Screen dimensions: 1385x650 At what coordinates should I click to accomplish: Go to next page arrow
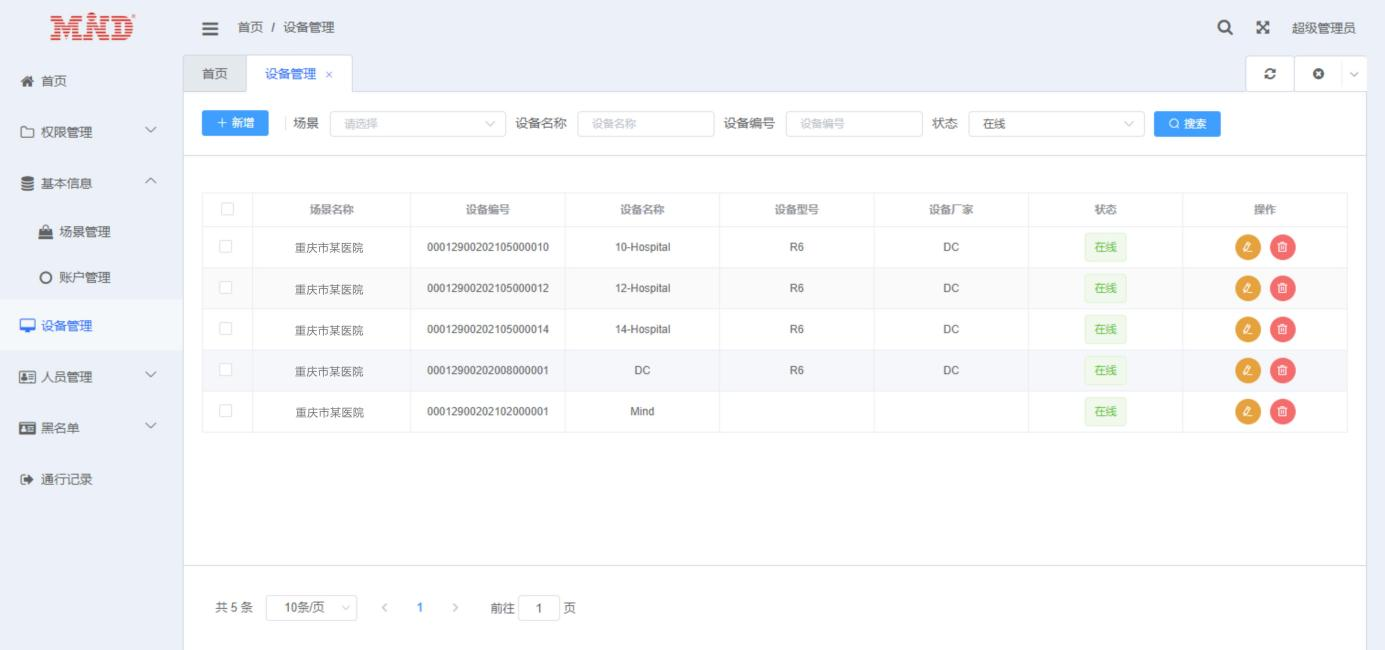click(x=456, y=607)
